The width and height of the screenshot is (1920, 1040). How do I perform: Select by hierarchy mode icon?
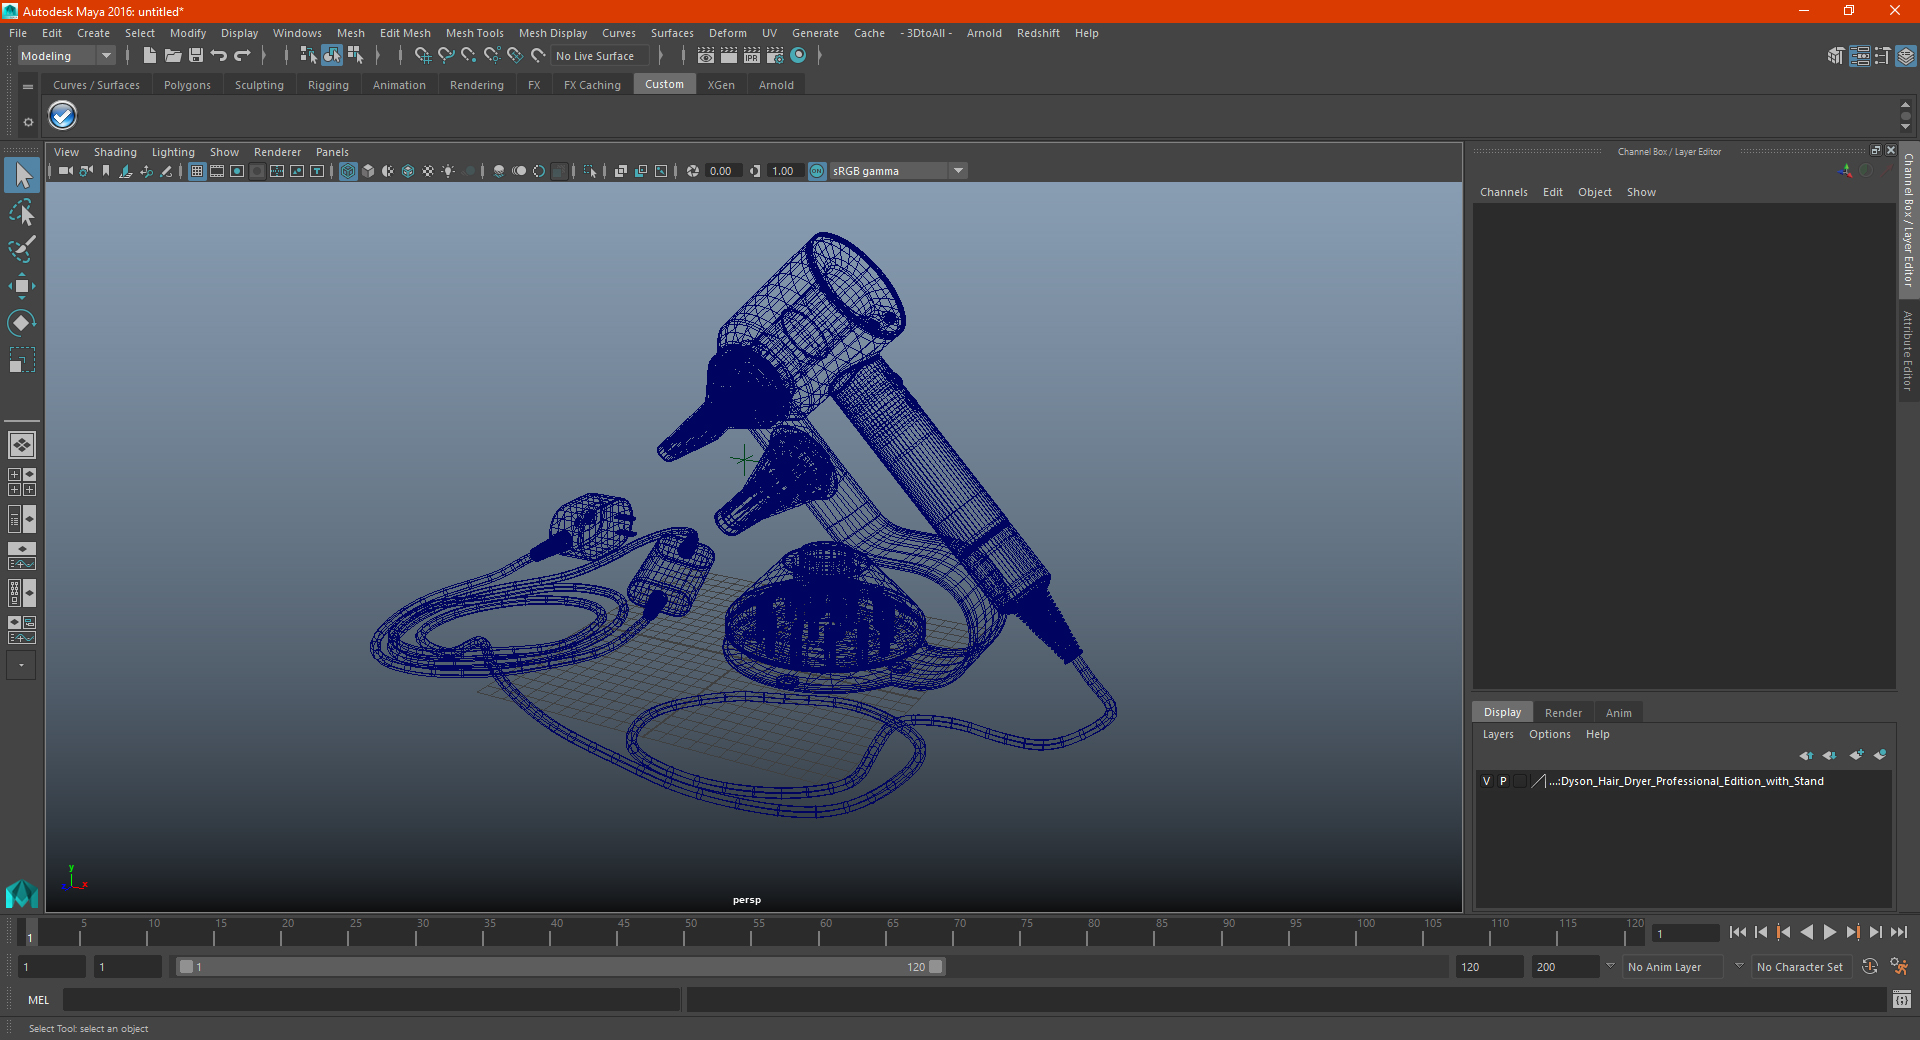tap(308, 56)
